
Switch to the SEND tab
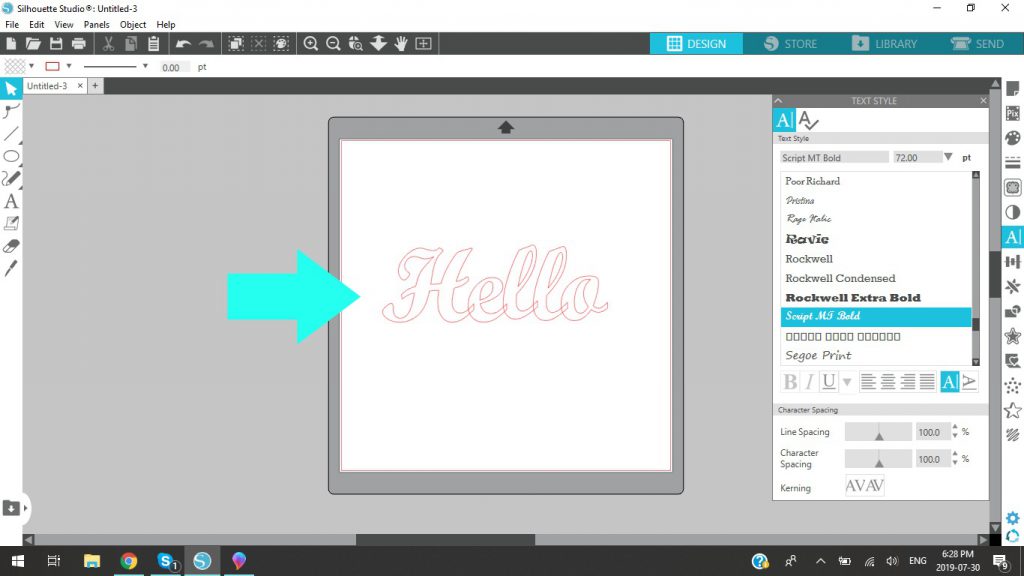point(978,44)
